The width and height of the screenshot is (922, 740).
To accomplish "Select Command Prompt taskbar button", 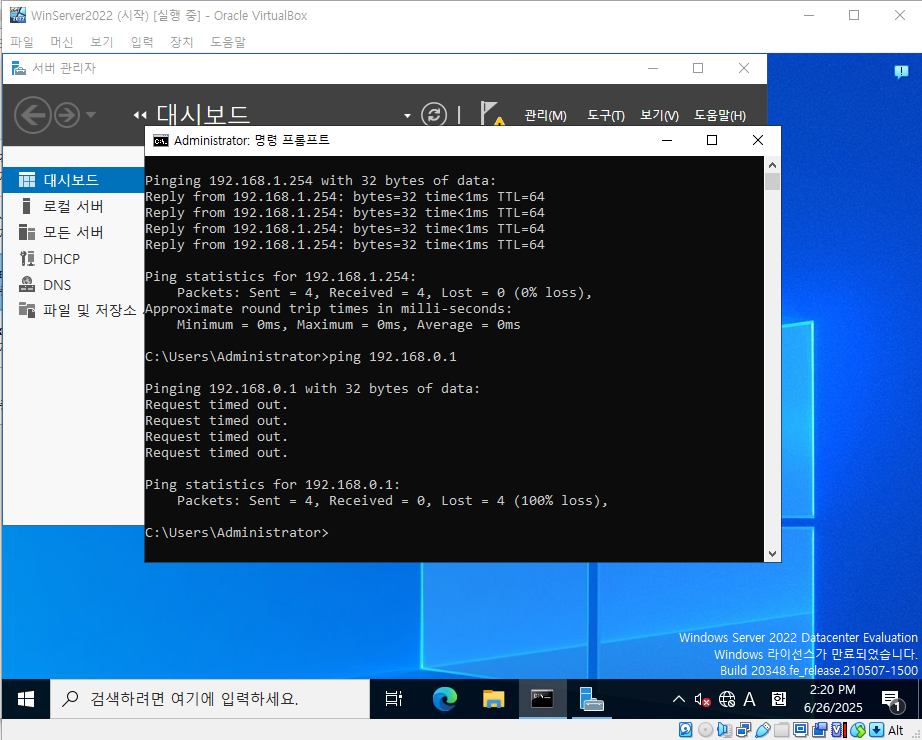I will [x=542, y=699].
